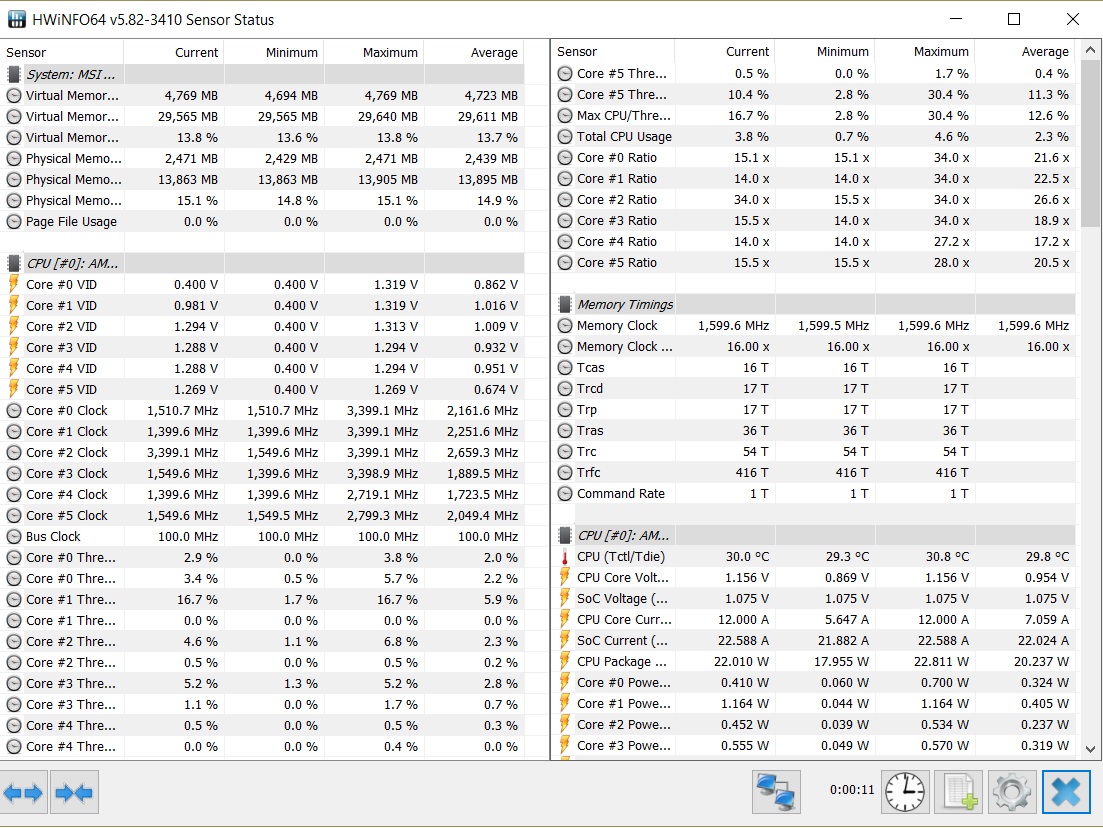Click the blue X close sensors button
This screenshot has width=1103, height=828.
coord(1066,792)
